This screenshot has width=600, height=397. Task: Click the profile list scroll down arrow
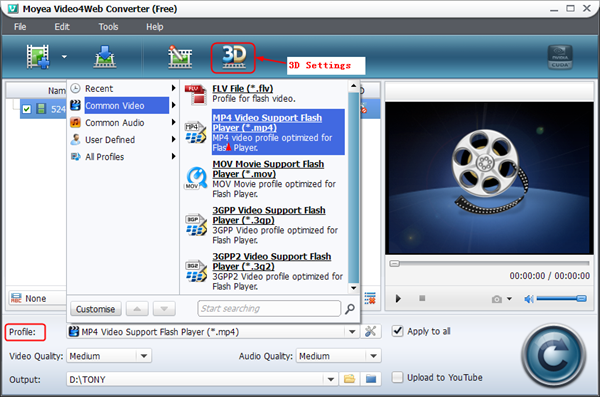tap(354, 288)
